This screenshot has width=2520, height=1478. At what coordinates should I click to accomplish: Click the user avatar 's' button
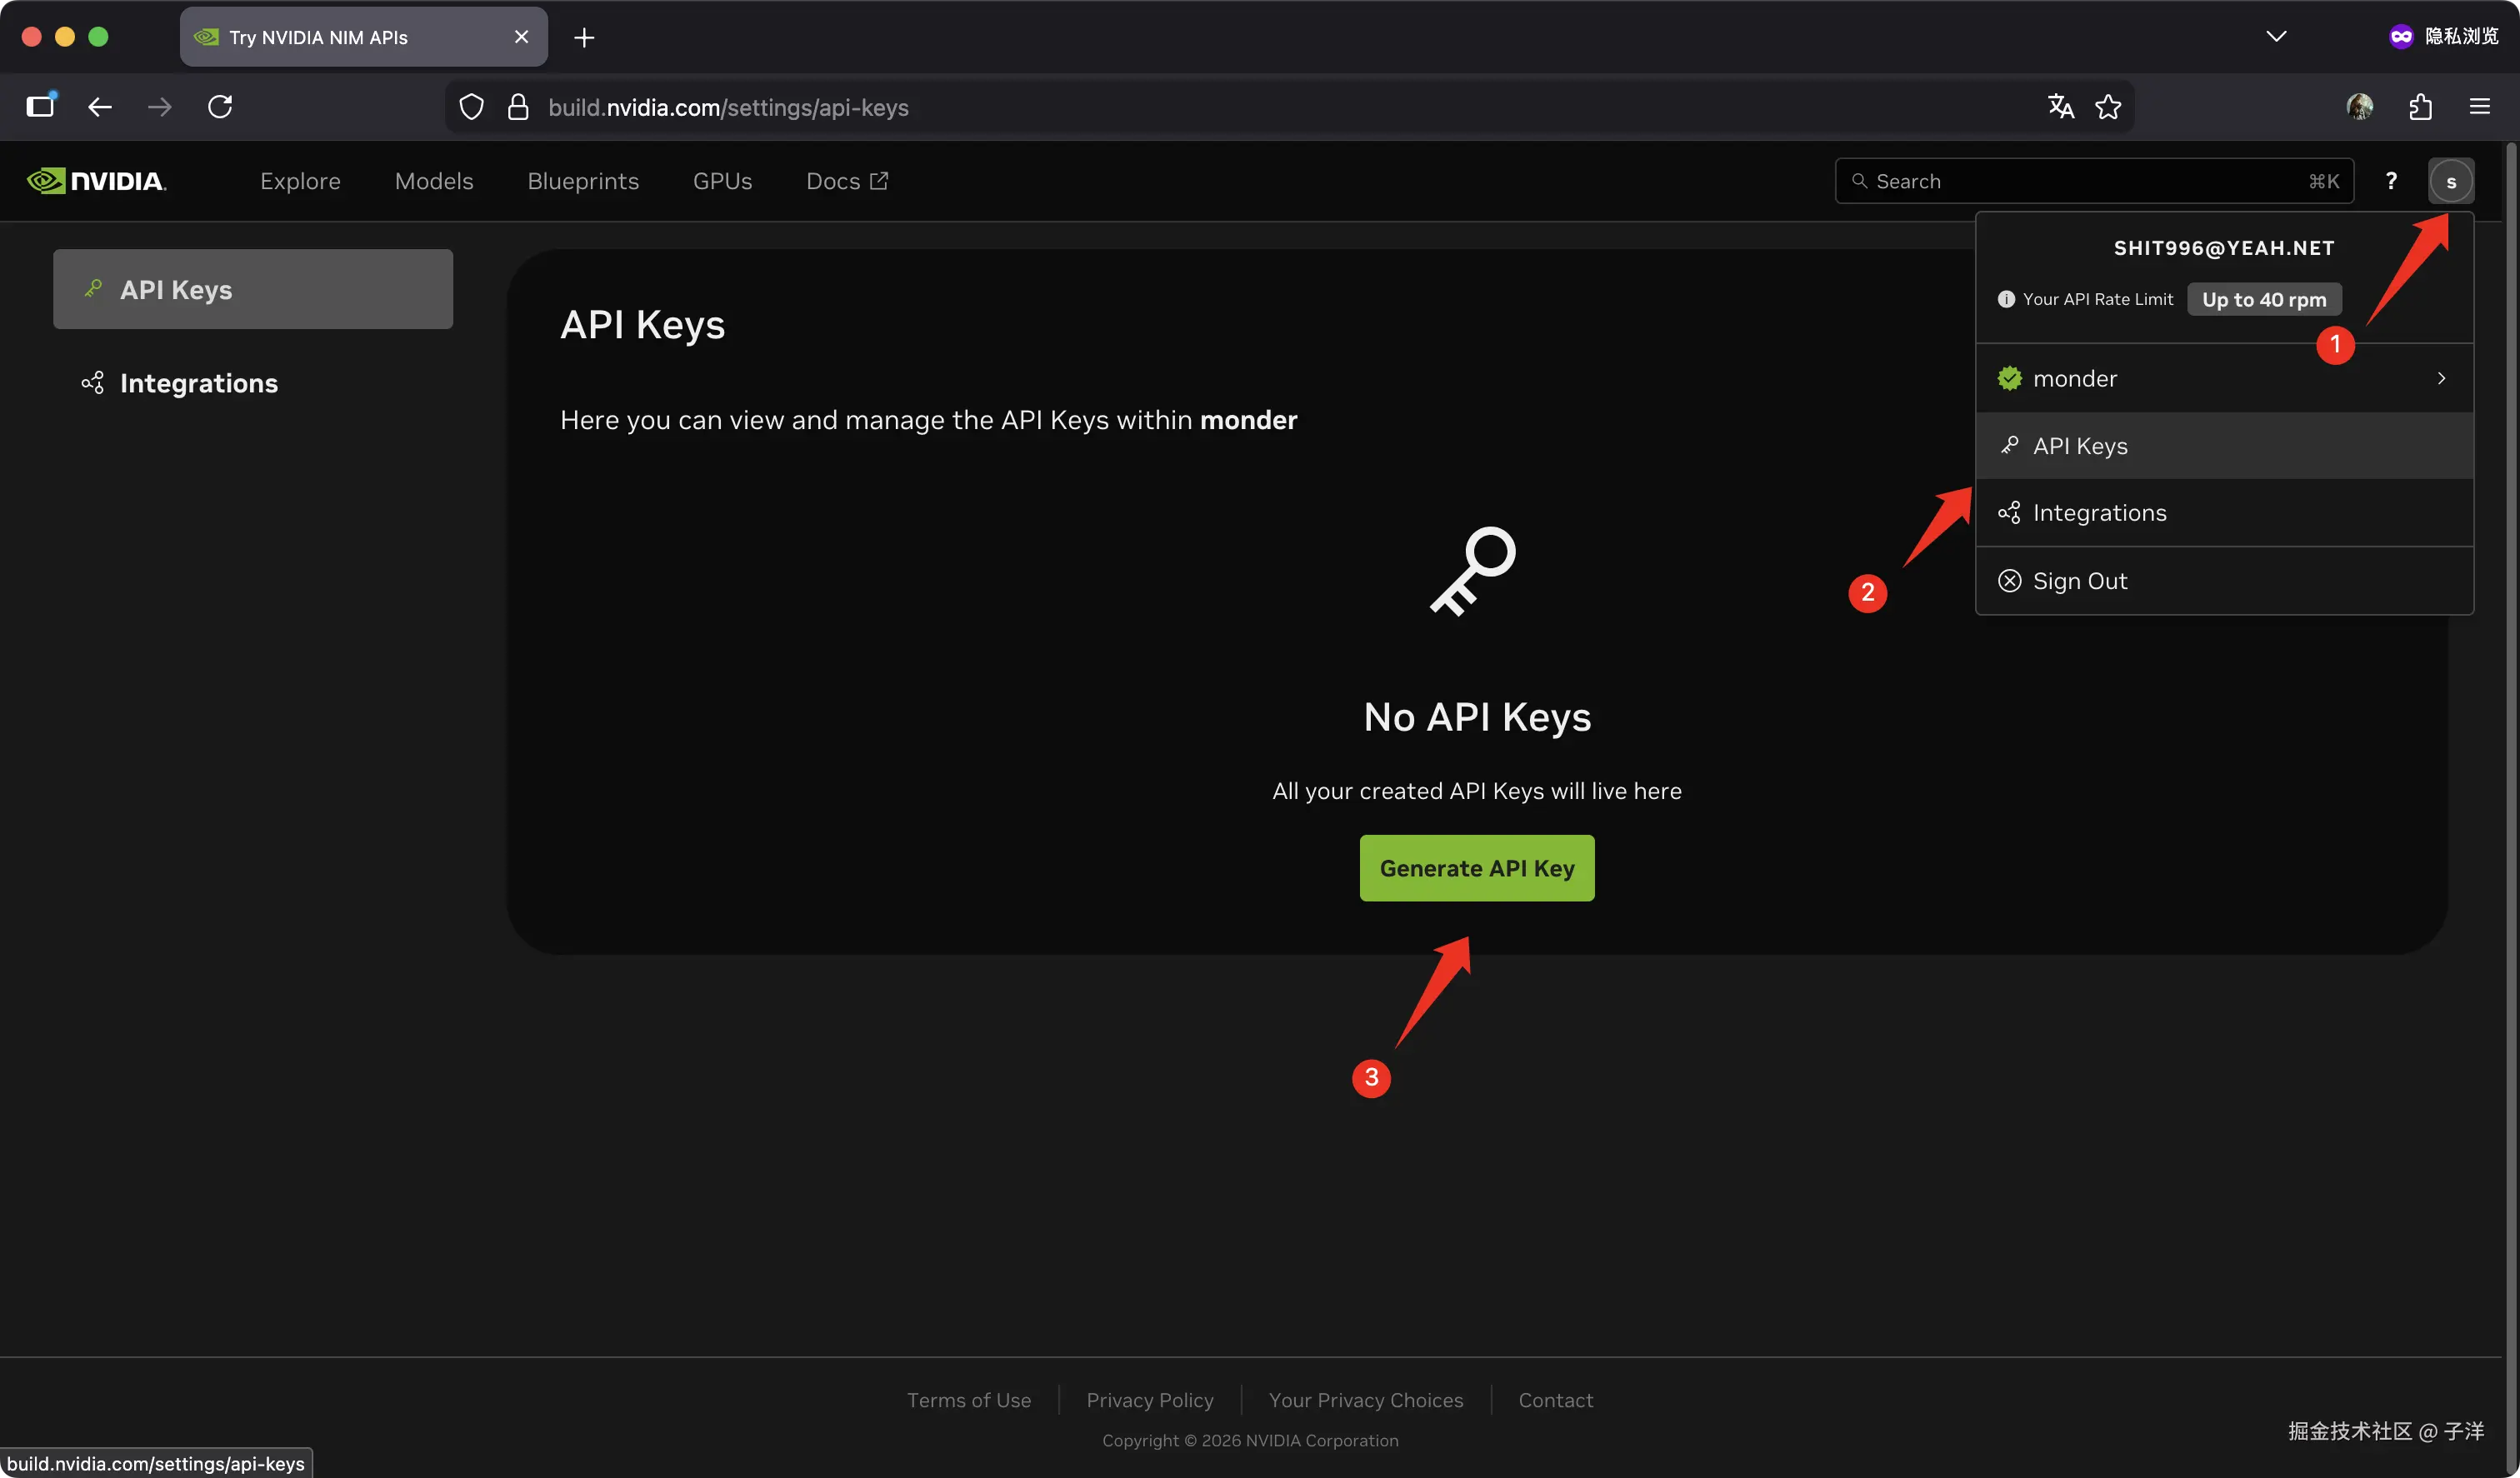tap(2450, 181)
